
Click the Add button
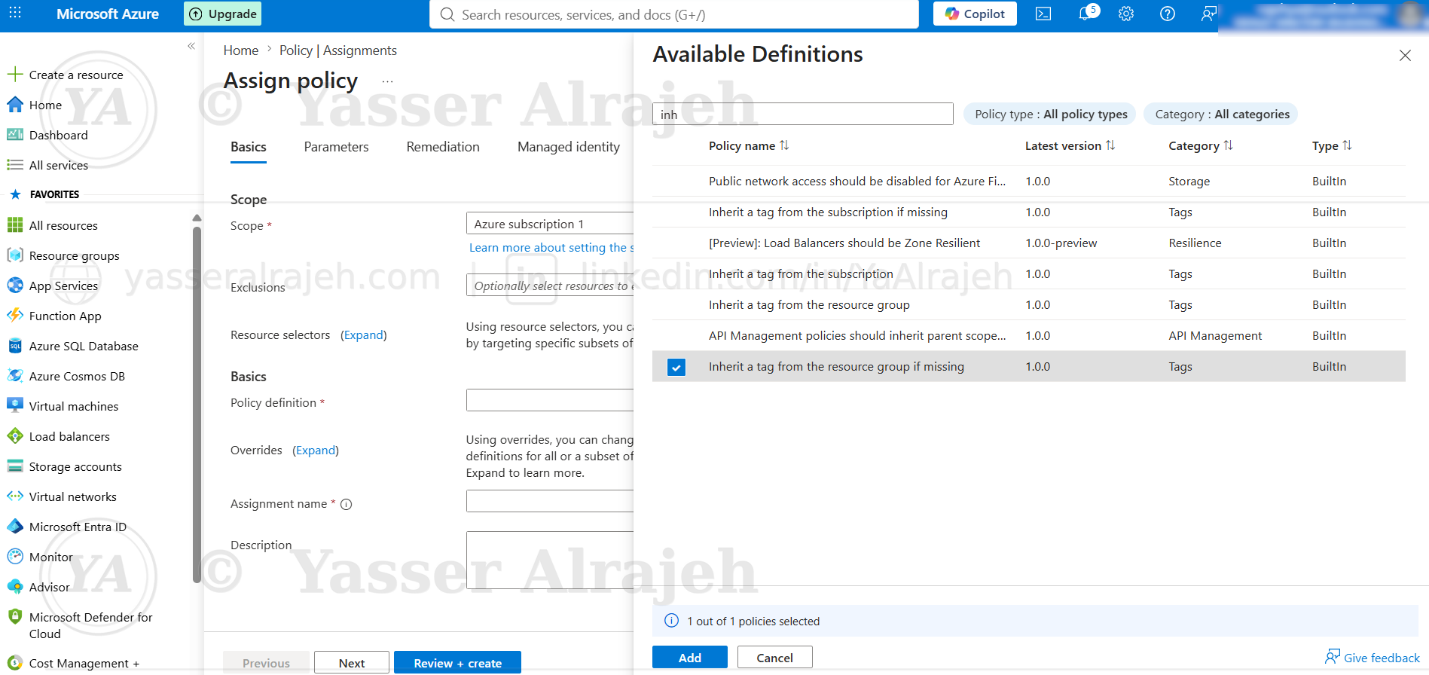coord(690,657)
